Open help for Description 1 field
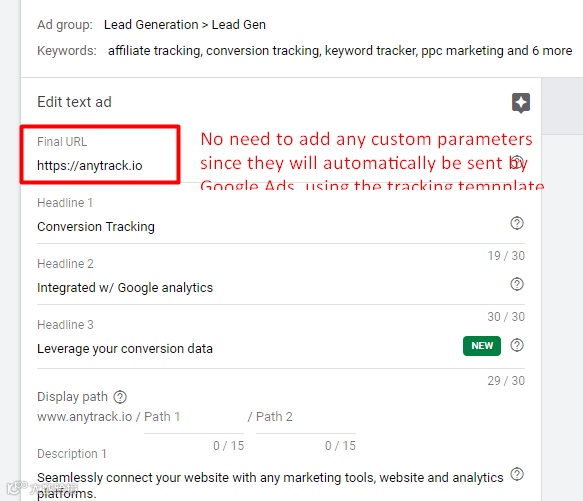This screenshot has height=501, width=583. click(517, 474)
